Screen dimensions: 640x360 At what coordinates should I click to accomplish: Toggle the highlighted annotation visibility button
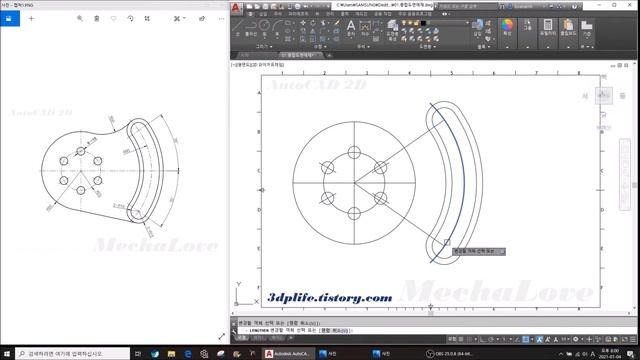tap(540, 339)
